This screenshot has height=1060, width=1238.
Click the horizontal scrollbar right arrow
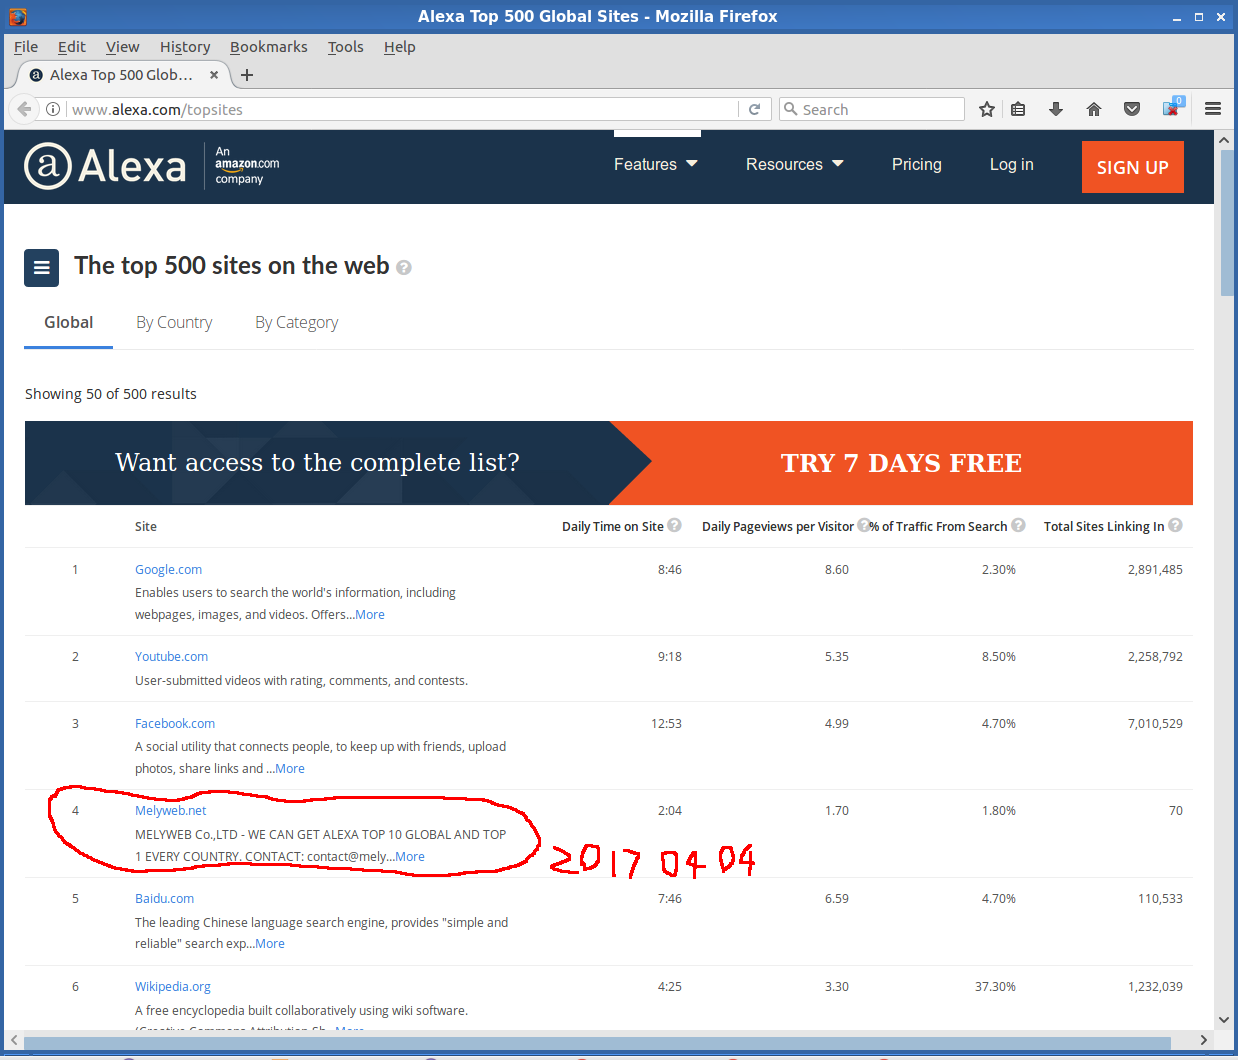point(1203,1040)
